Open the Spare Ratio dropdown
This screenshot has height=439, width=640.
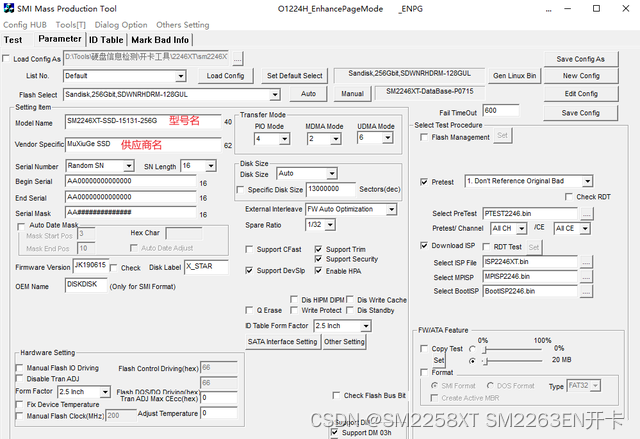330,225
